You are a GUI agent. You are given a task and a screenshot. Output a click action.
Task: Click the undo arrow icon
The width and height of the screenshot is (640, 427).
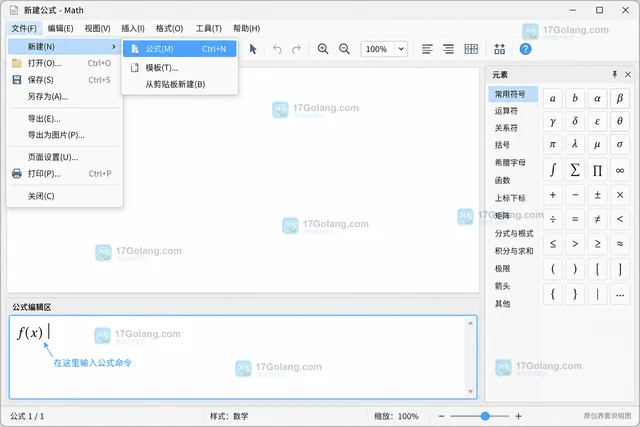pos(278,49)
